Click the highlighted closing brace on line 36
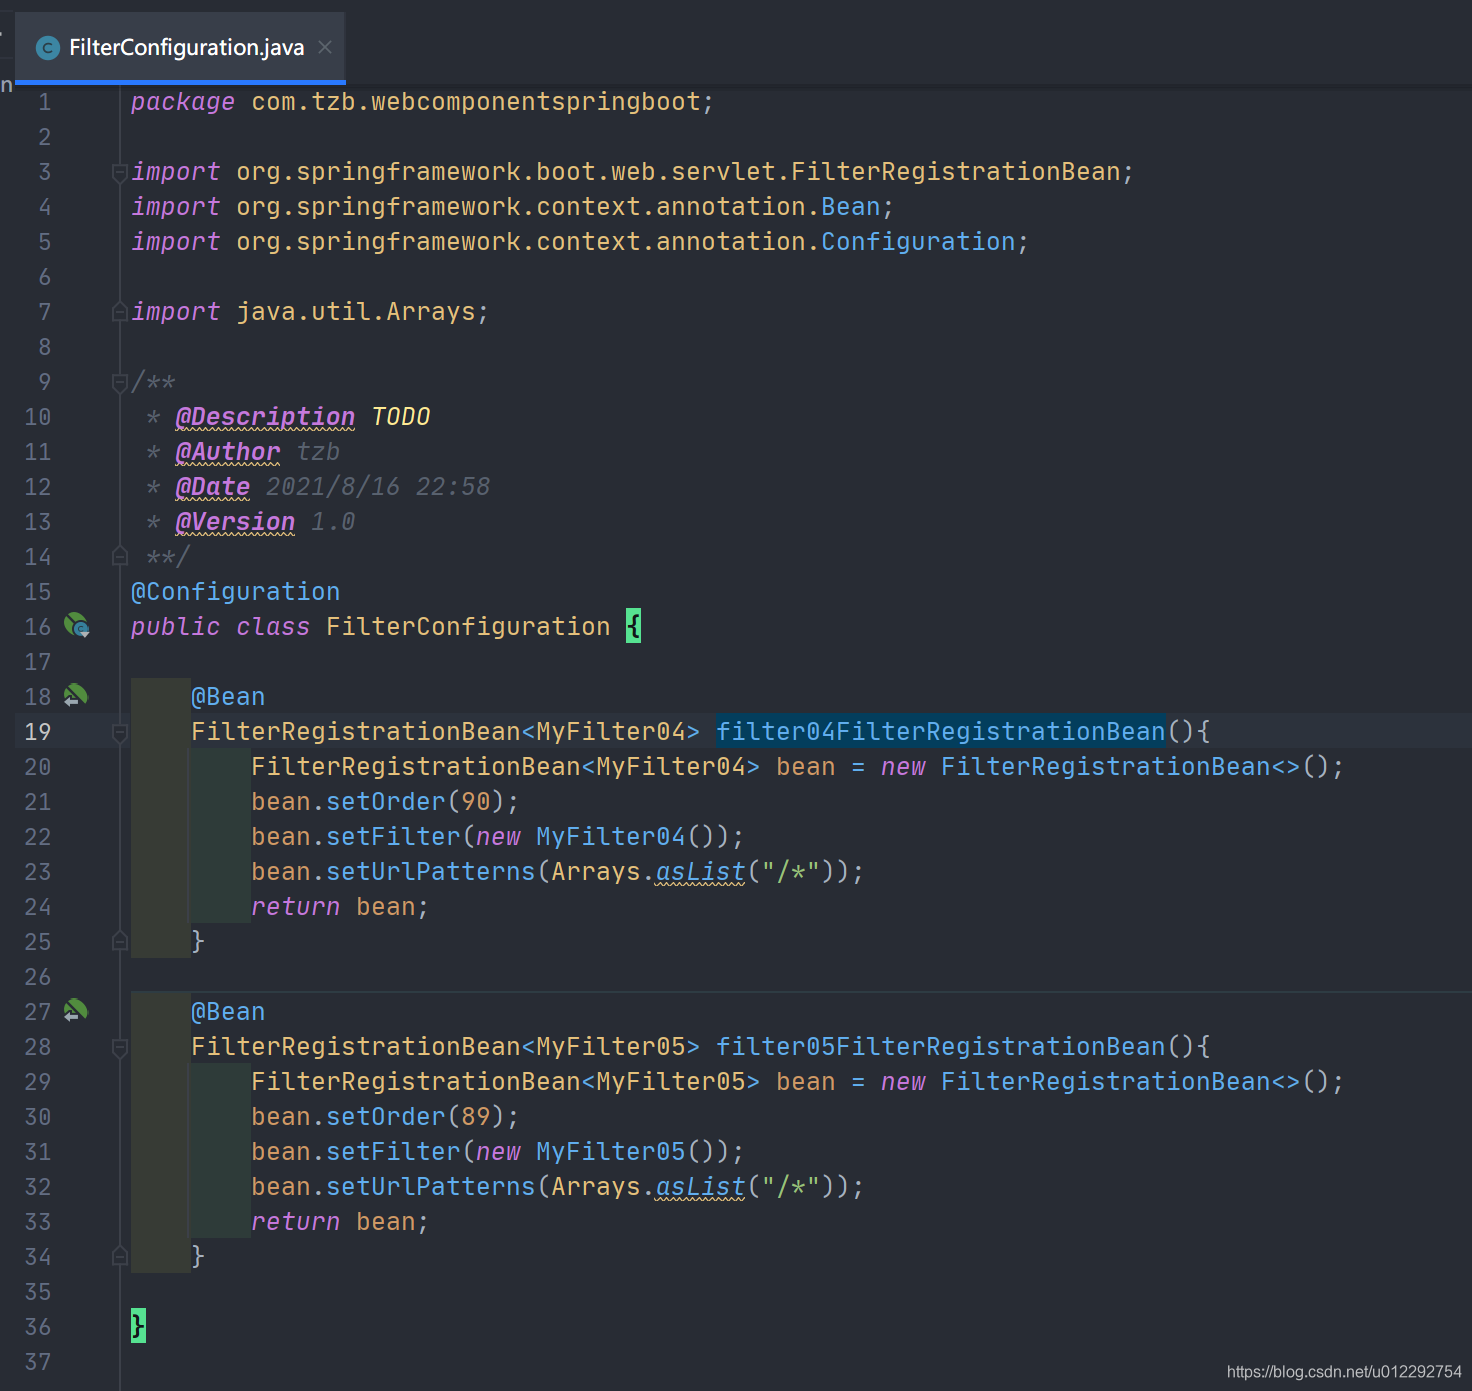Image resolution: width=1472 pixels, height=1391 pixels. tap(138, 1326)
